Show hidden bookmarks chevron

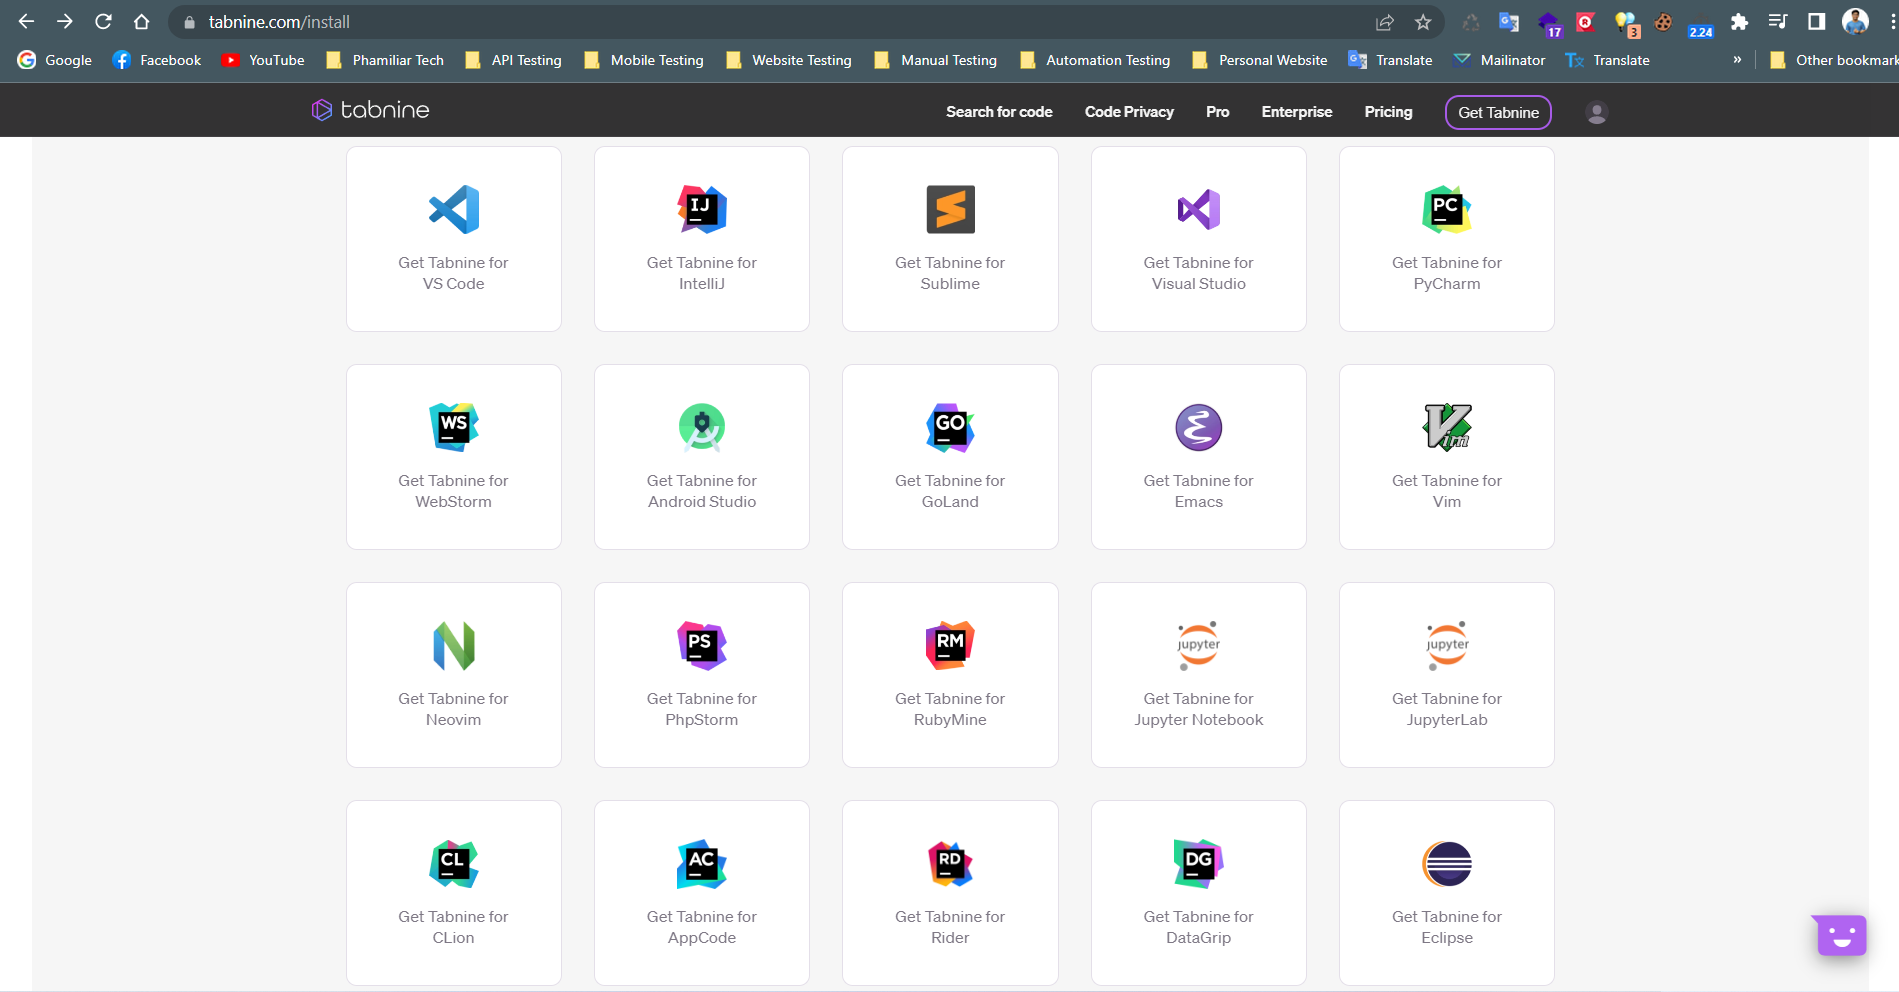[x=1737, y=60]
